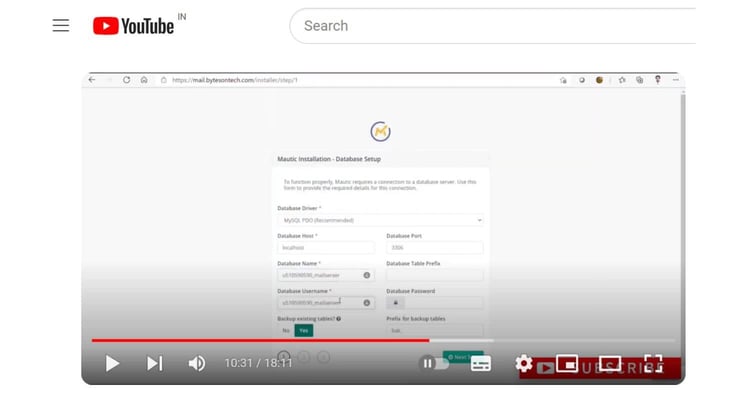
Task: Click the Database Password field
Action: (434, 303)
